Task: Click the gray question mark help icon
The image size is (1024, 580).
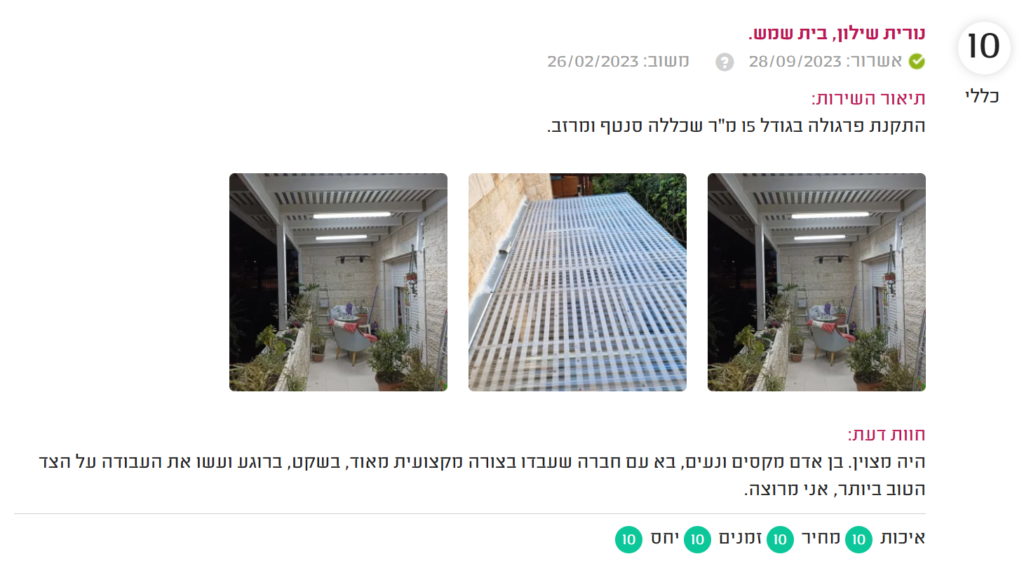Action: (724, 62)
